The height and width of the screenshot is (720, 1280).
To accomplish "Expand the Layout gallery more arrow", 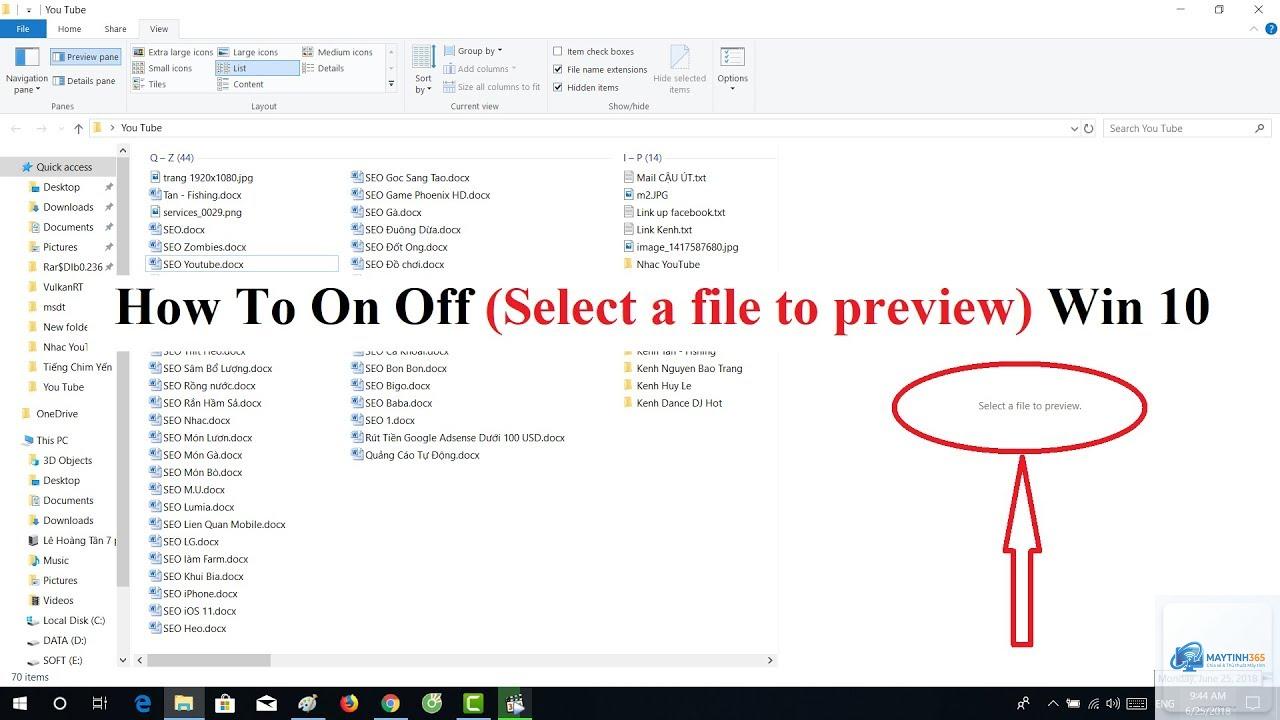I will pos(391,85).
